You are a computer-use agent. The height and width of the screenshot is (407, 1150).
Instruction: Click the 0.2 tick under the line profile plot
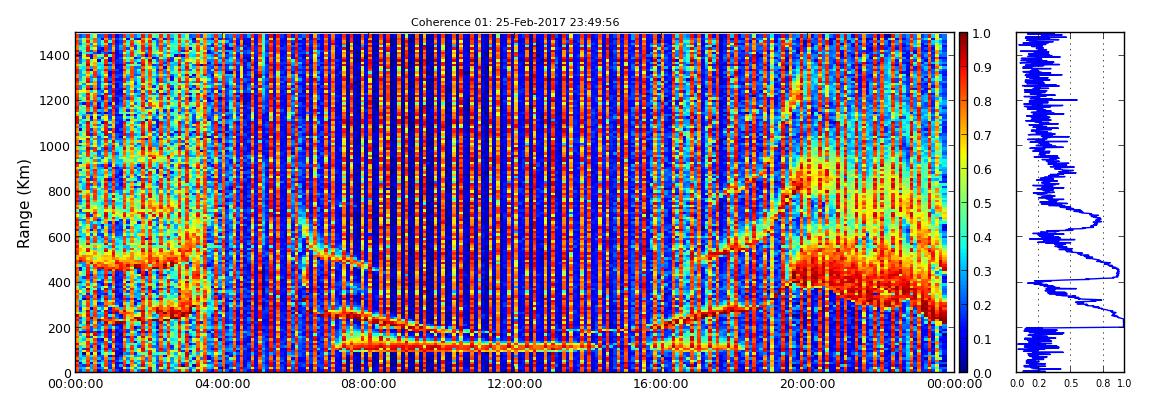[x=1038, y=384]
